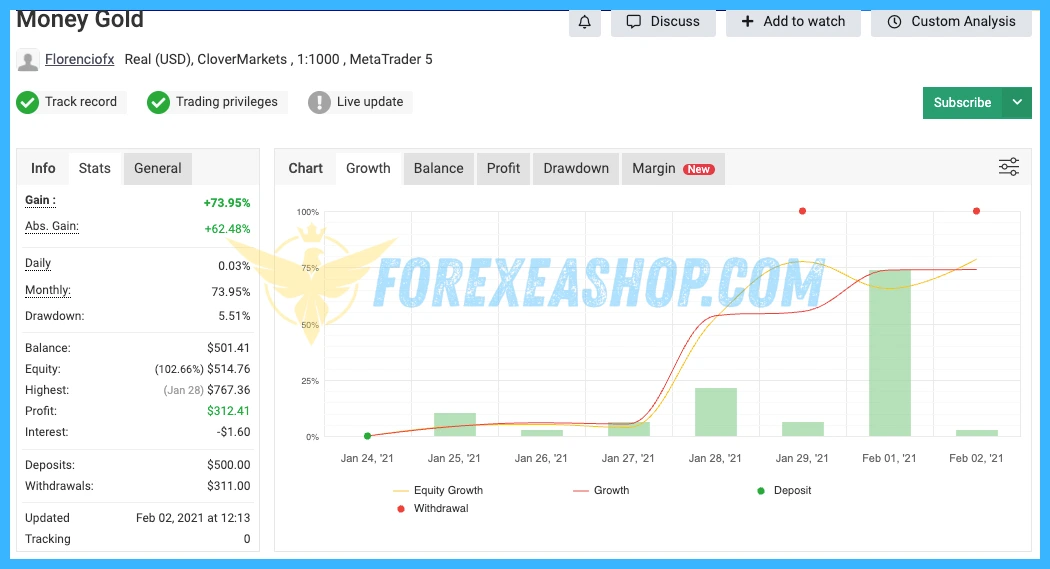Click the Add to watch button
Screen dimensions: 1050x569
coord(793,22)
